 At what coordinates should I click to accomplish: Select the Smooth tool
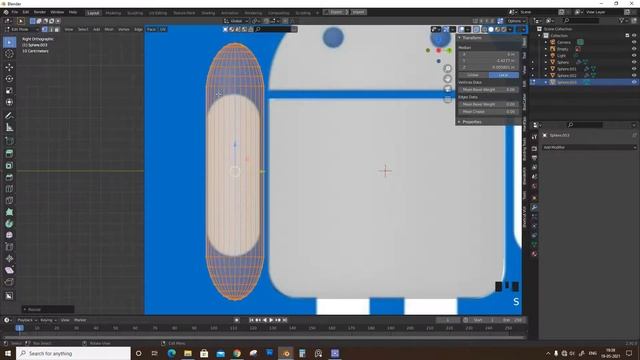click(9, 235)
